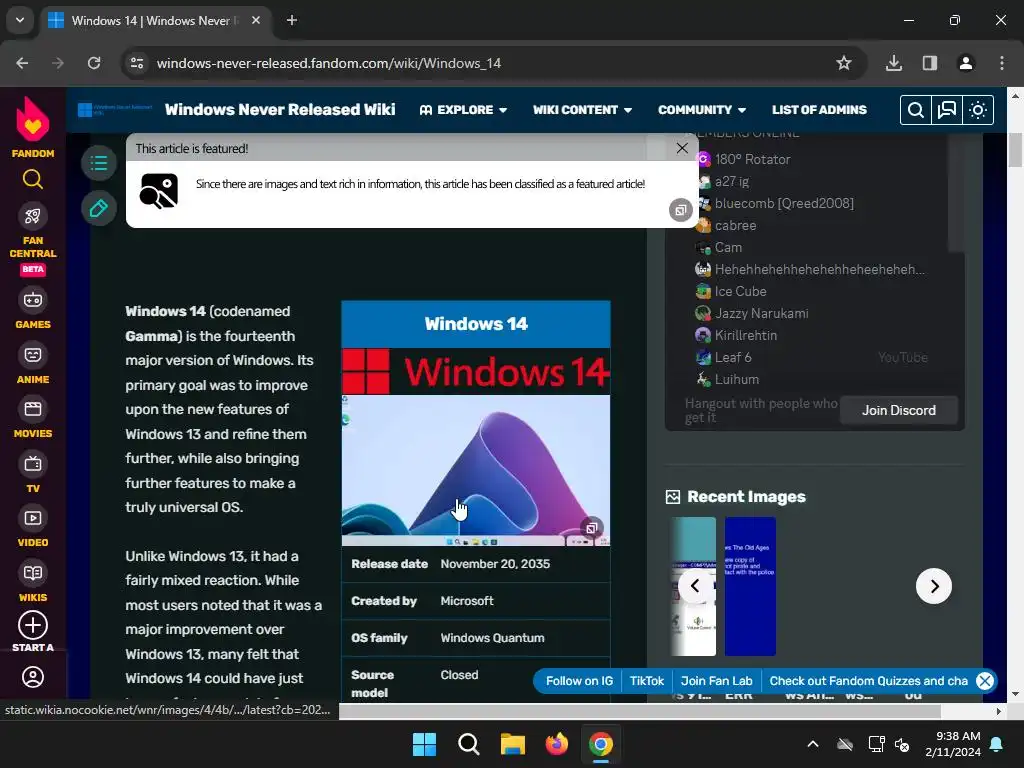Screen dimensions: 1024x768
Task: Click the Start a Wiki plus icon
Action: point(33,625)
